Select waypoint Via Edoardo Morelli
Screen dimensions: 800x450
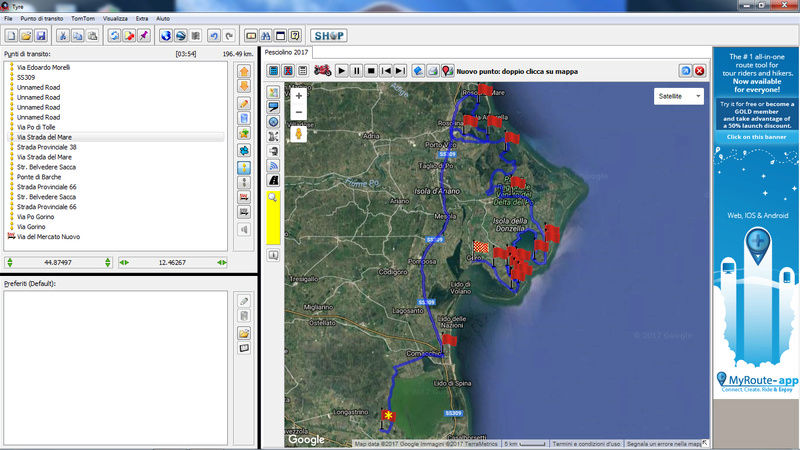pyautogui.click(x=43, y=67)
